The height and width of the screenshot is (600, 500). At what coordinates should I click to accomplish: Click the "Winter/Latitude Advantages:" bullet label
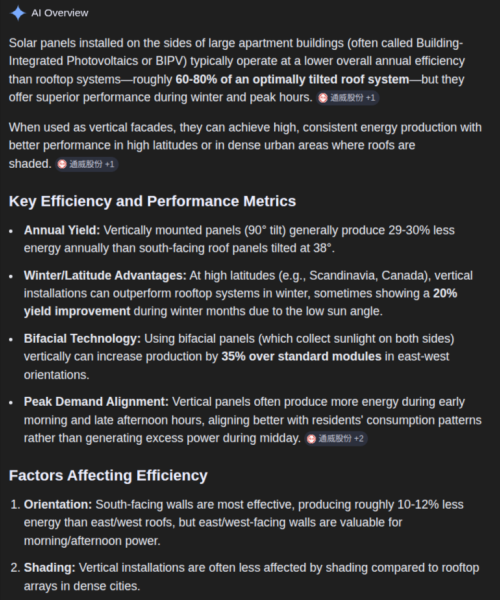coord(105,276)
